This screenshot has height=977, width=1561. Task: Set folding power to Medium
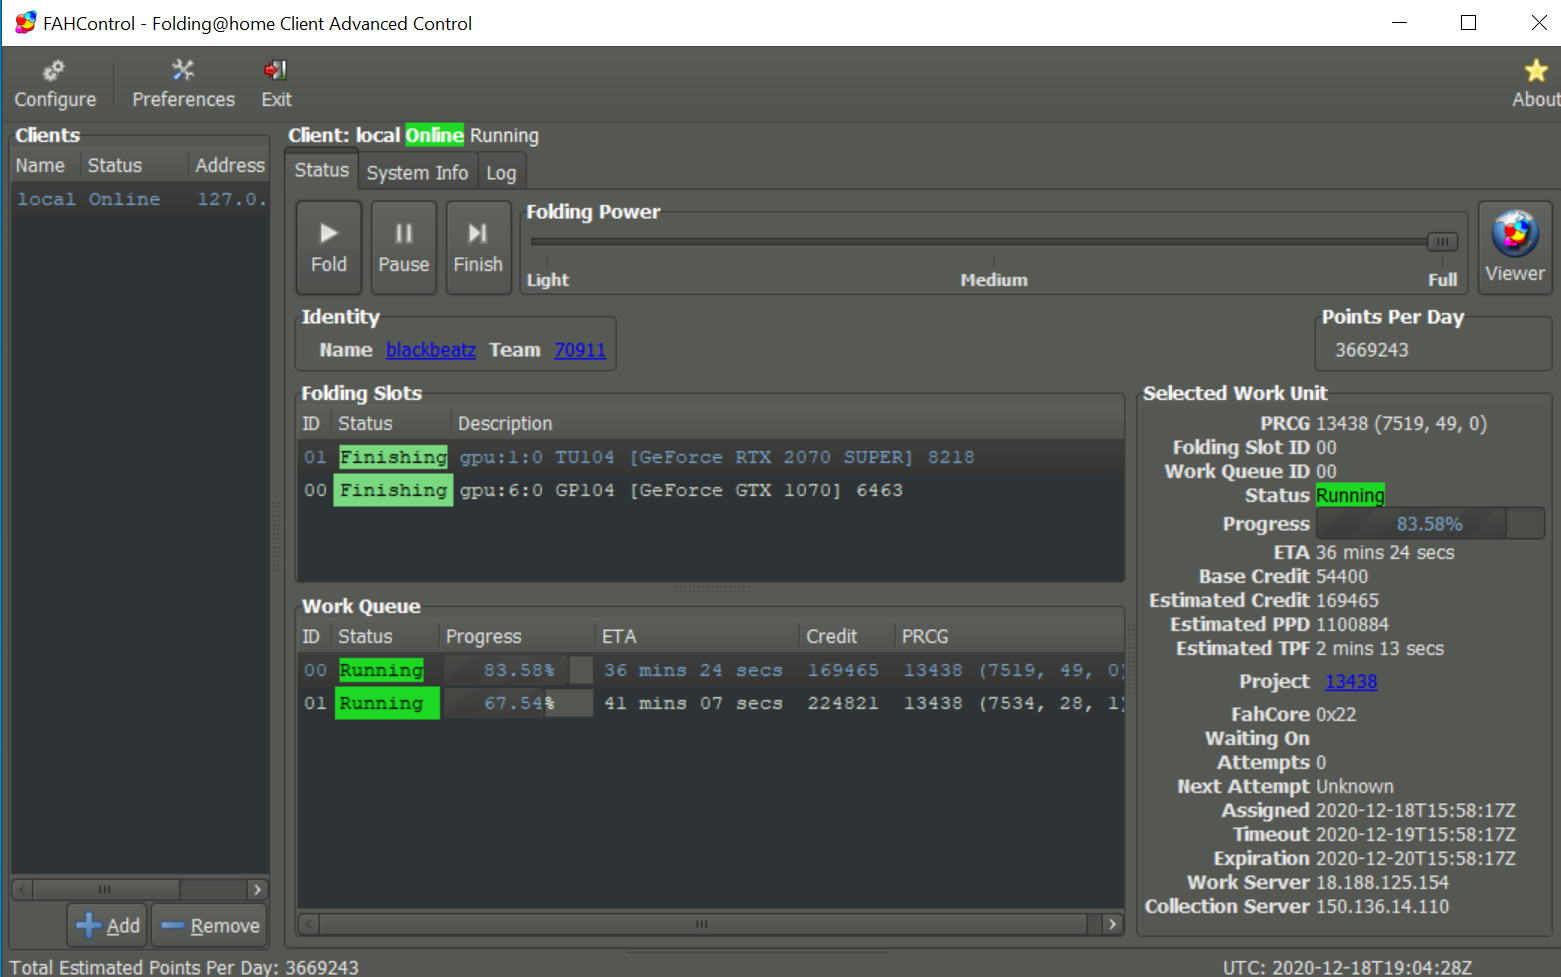pos(994,280)
